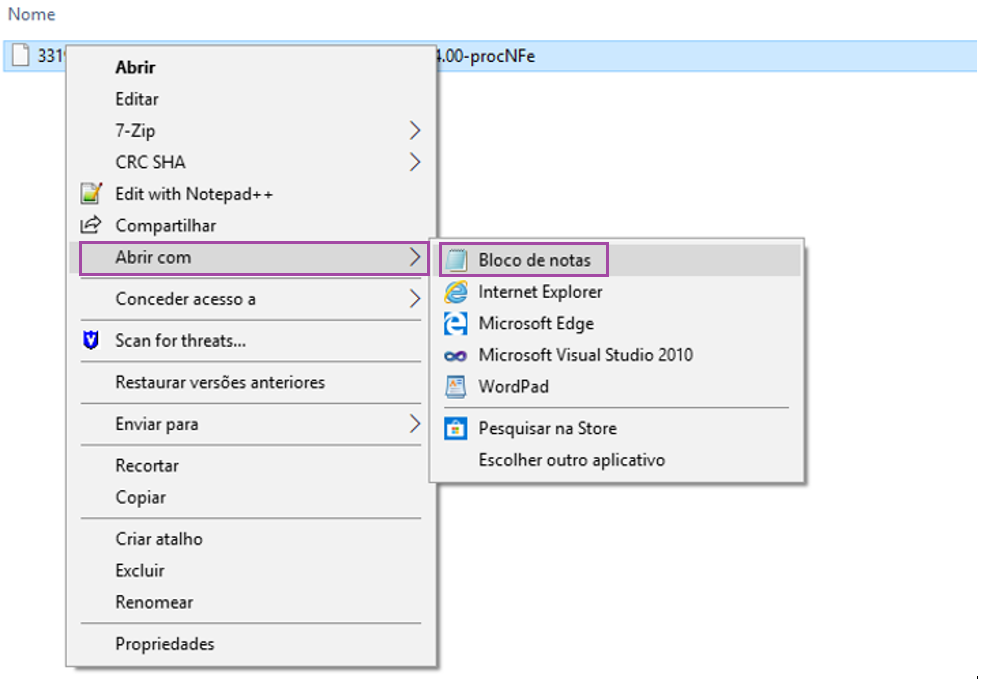Select Excluir from context menu

251,570
